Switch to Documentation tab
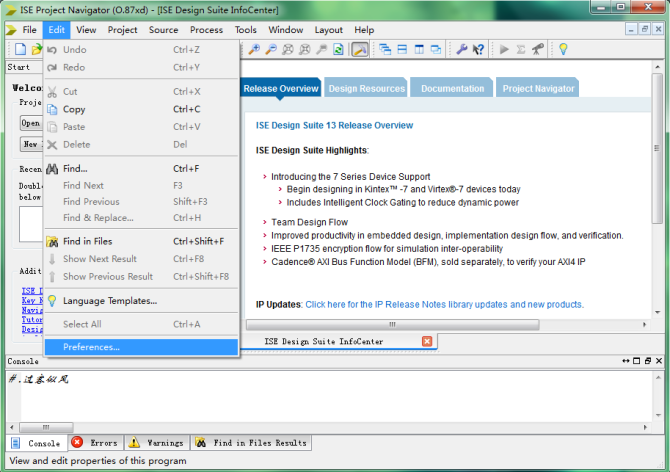Viewport: 670px width, 472px height. point(452,88)
